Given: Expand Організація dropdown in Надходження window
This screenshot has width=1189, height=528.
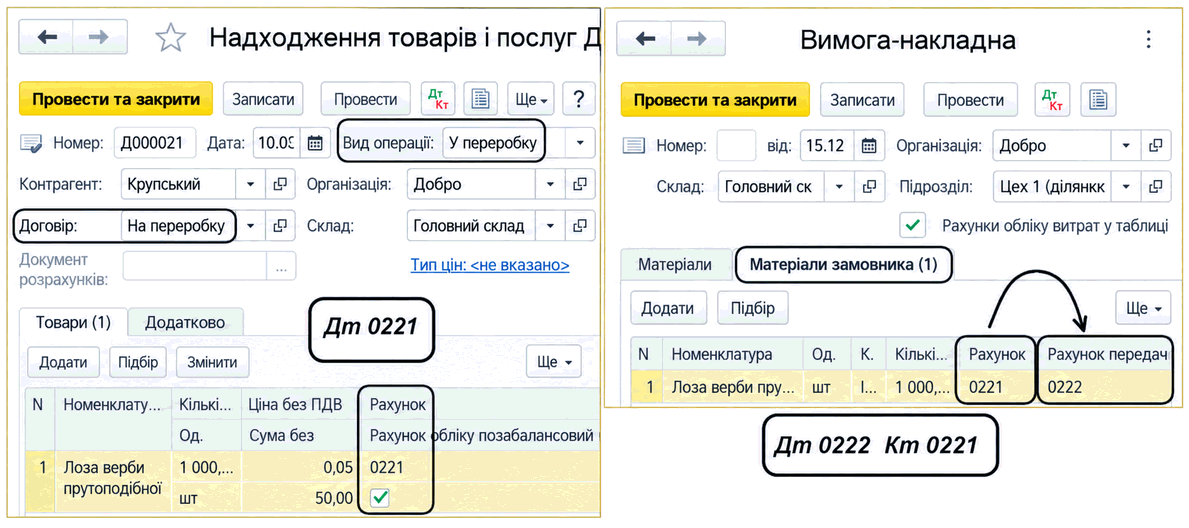Looking at the screenshot, I should 551,184.
